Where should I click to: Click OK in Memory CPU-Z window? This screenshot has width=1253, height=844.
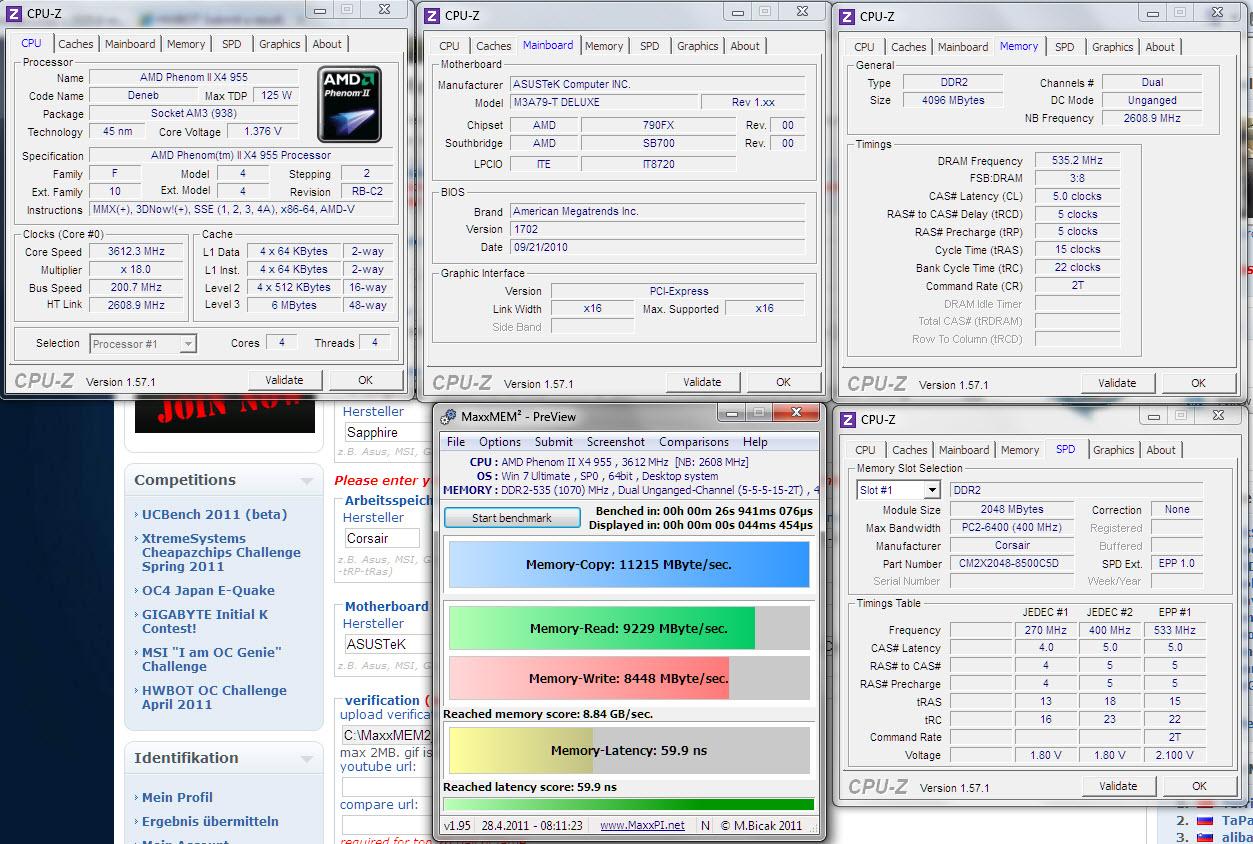pyautogui.click(x=1199, y=383)
